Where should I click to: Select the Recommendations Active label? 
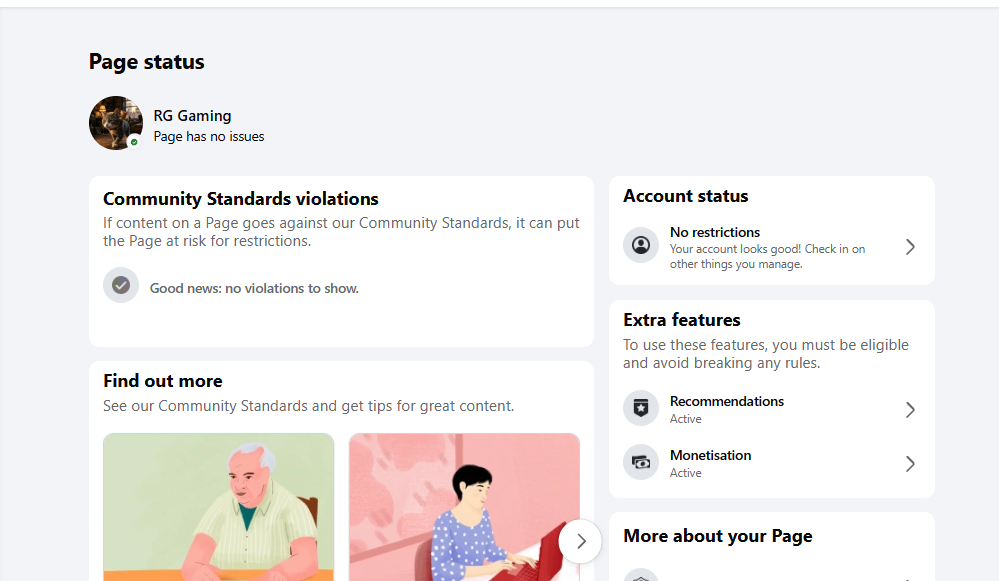[x=686, y=419]
